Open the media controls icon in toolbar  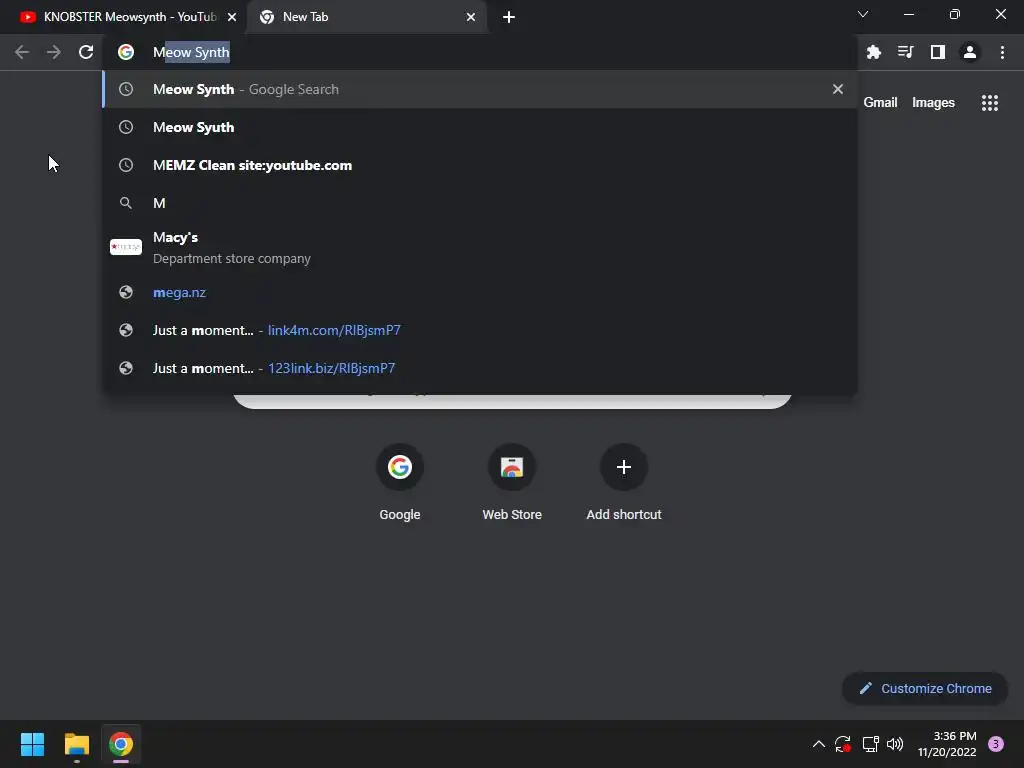tap(906, 52)
